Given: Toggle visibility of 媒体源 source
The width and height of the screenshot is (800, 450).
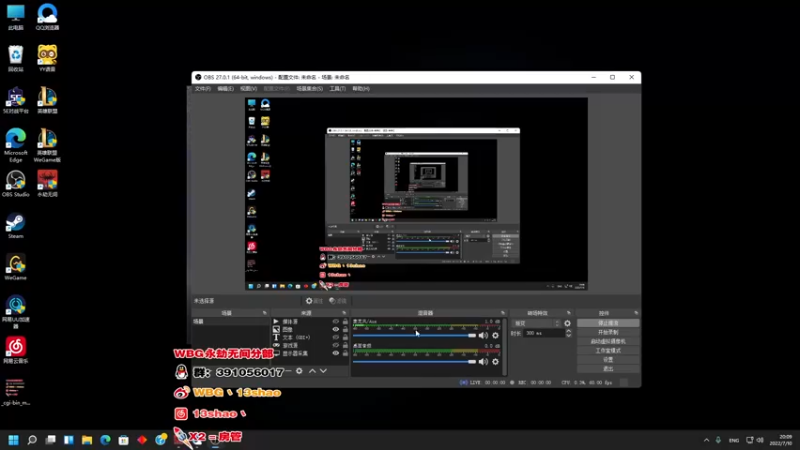Looking at the screenshot, I should point(336,321).
